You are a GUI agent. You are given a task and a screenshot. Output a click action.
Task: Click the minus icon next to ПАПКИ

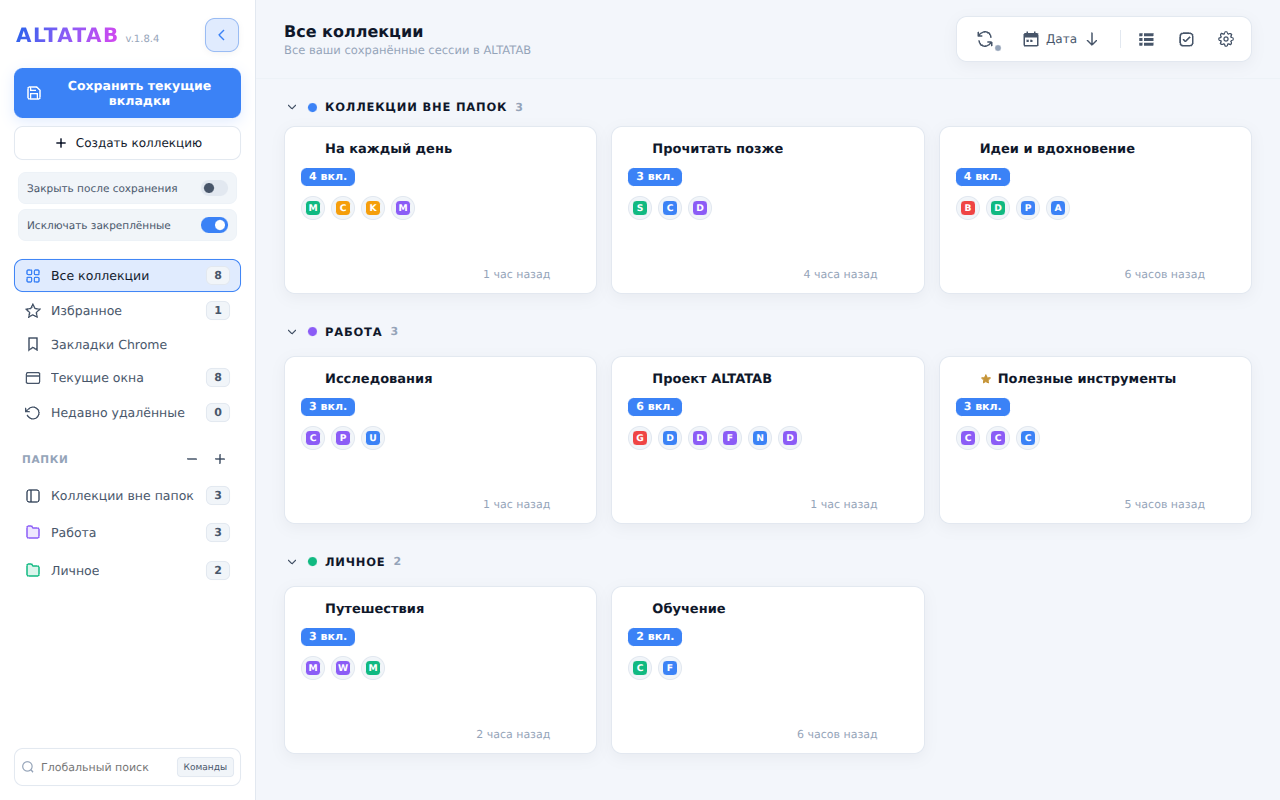pos(192,459)
